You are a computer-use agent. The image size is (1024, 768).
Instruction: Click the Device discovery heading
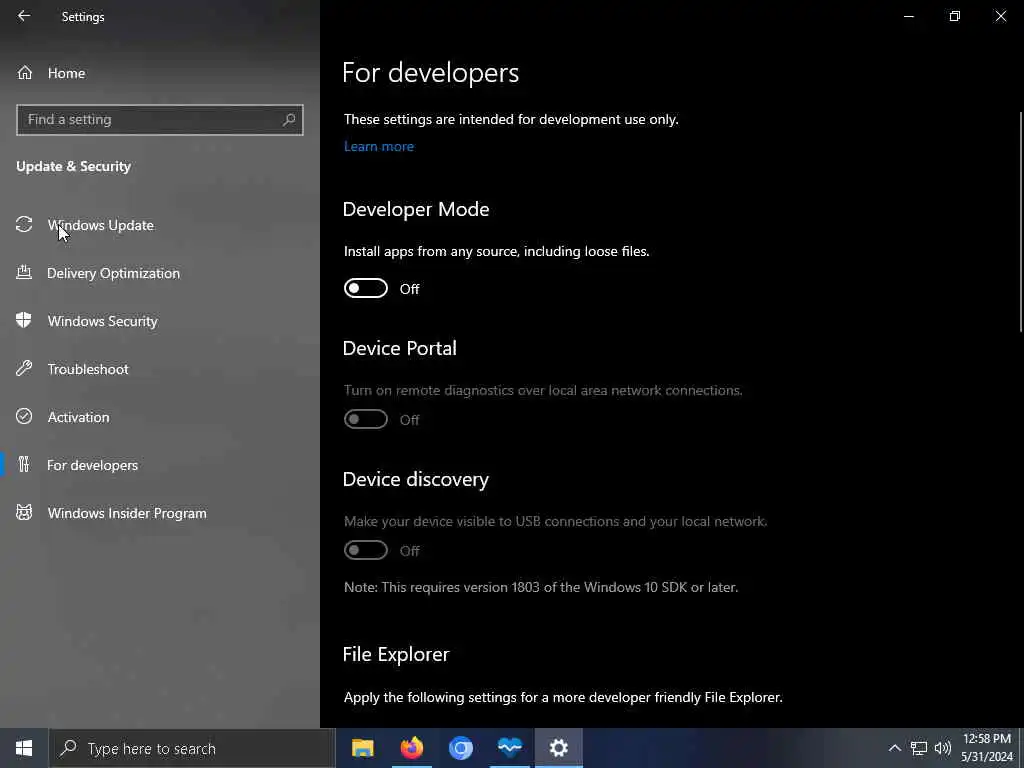coord(415,479)
